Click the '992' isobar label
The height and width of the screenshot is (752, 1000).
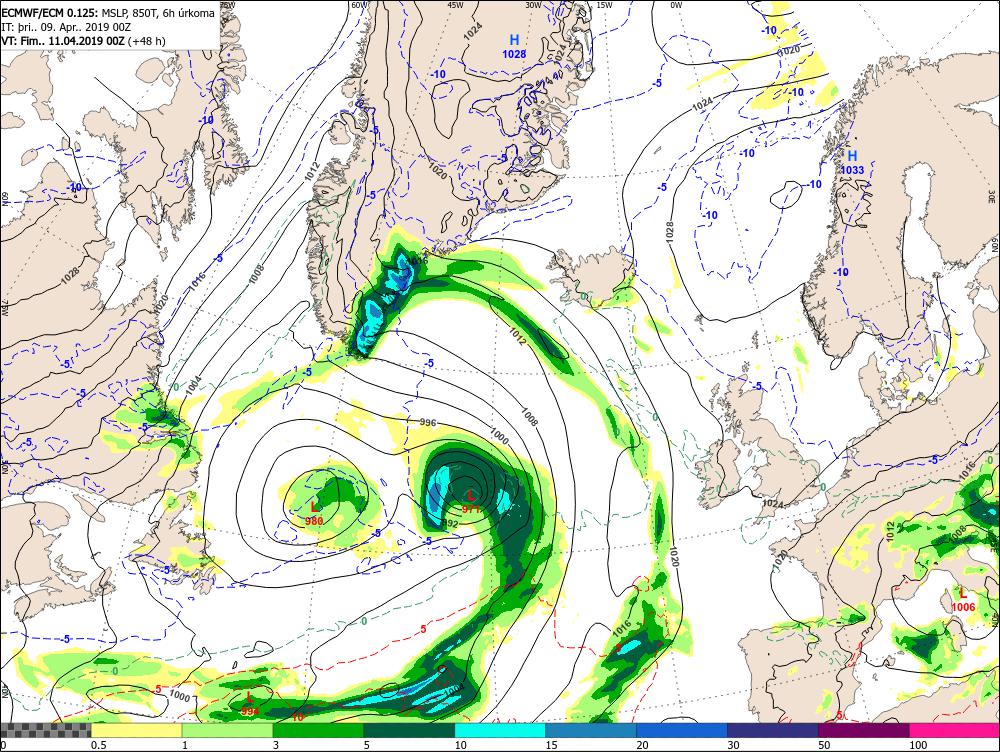(x=450, y=524)
